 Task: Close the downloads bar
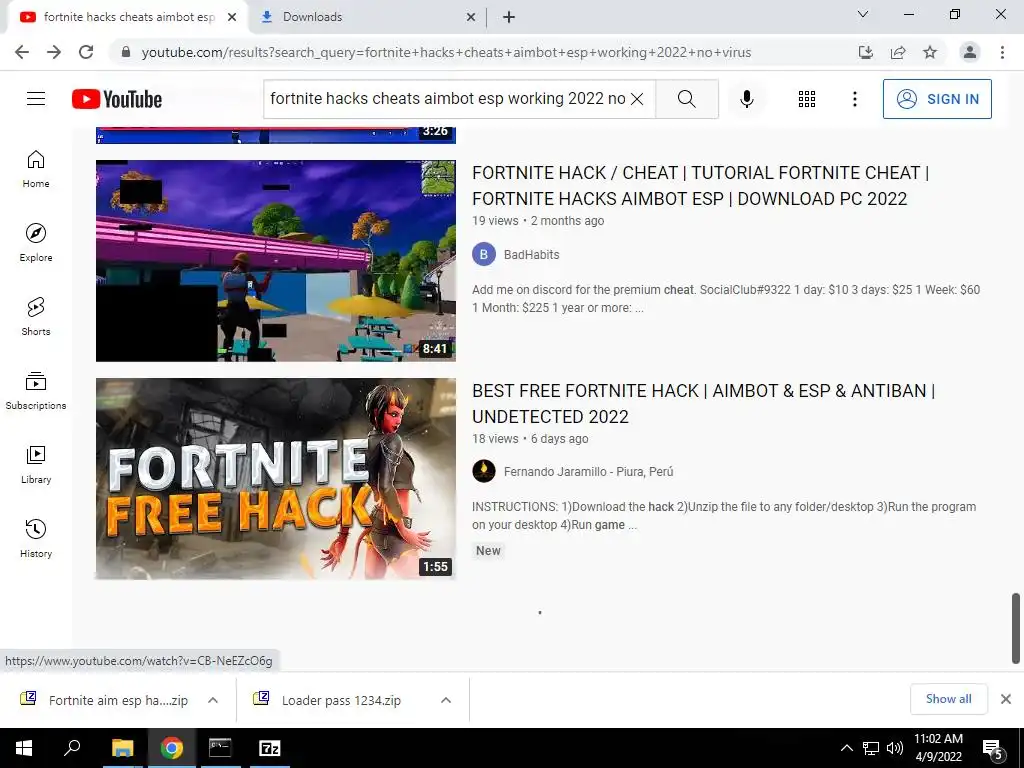(x=1006, y=699)
